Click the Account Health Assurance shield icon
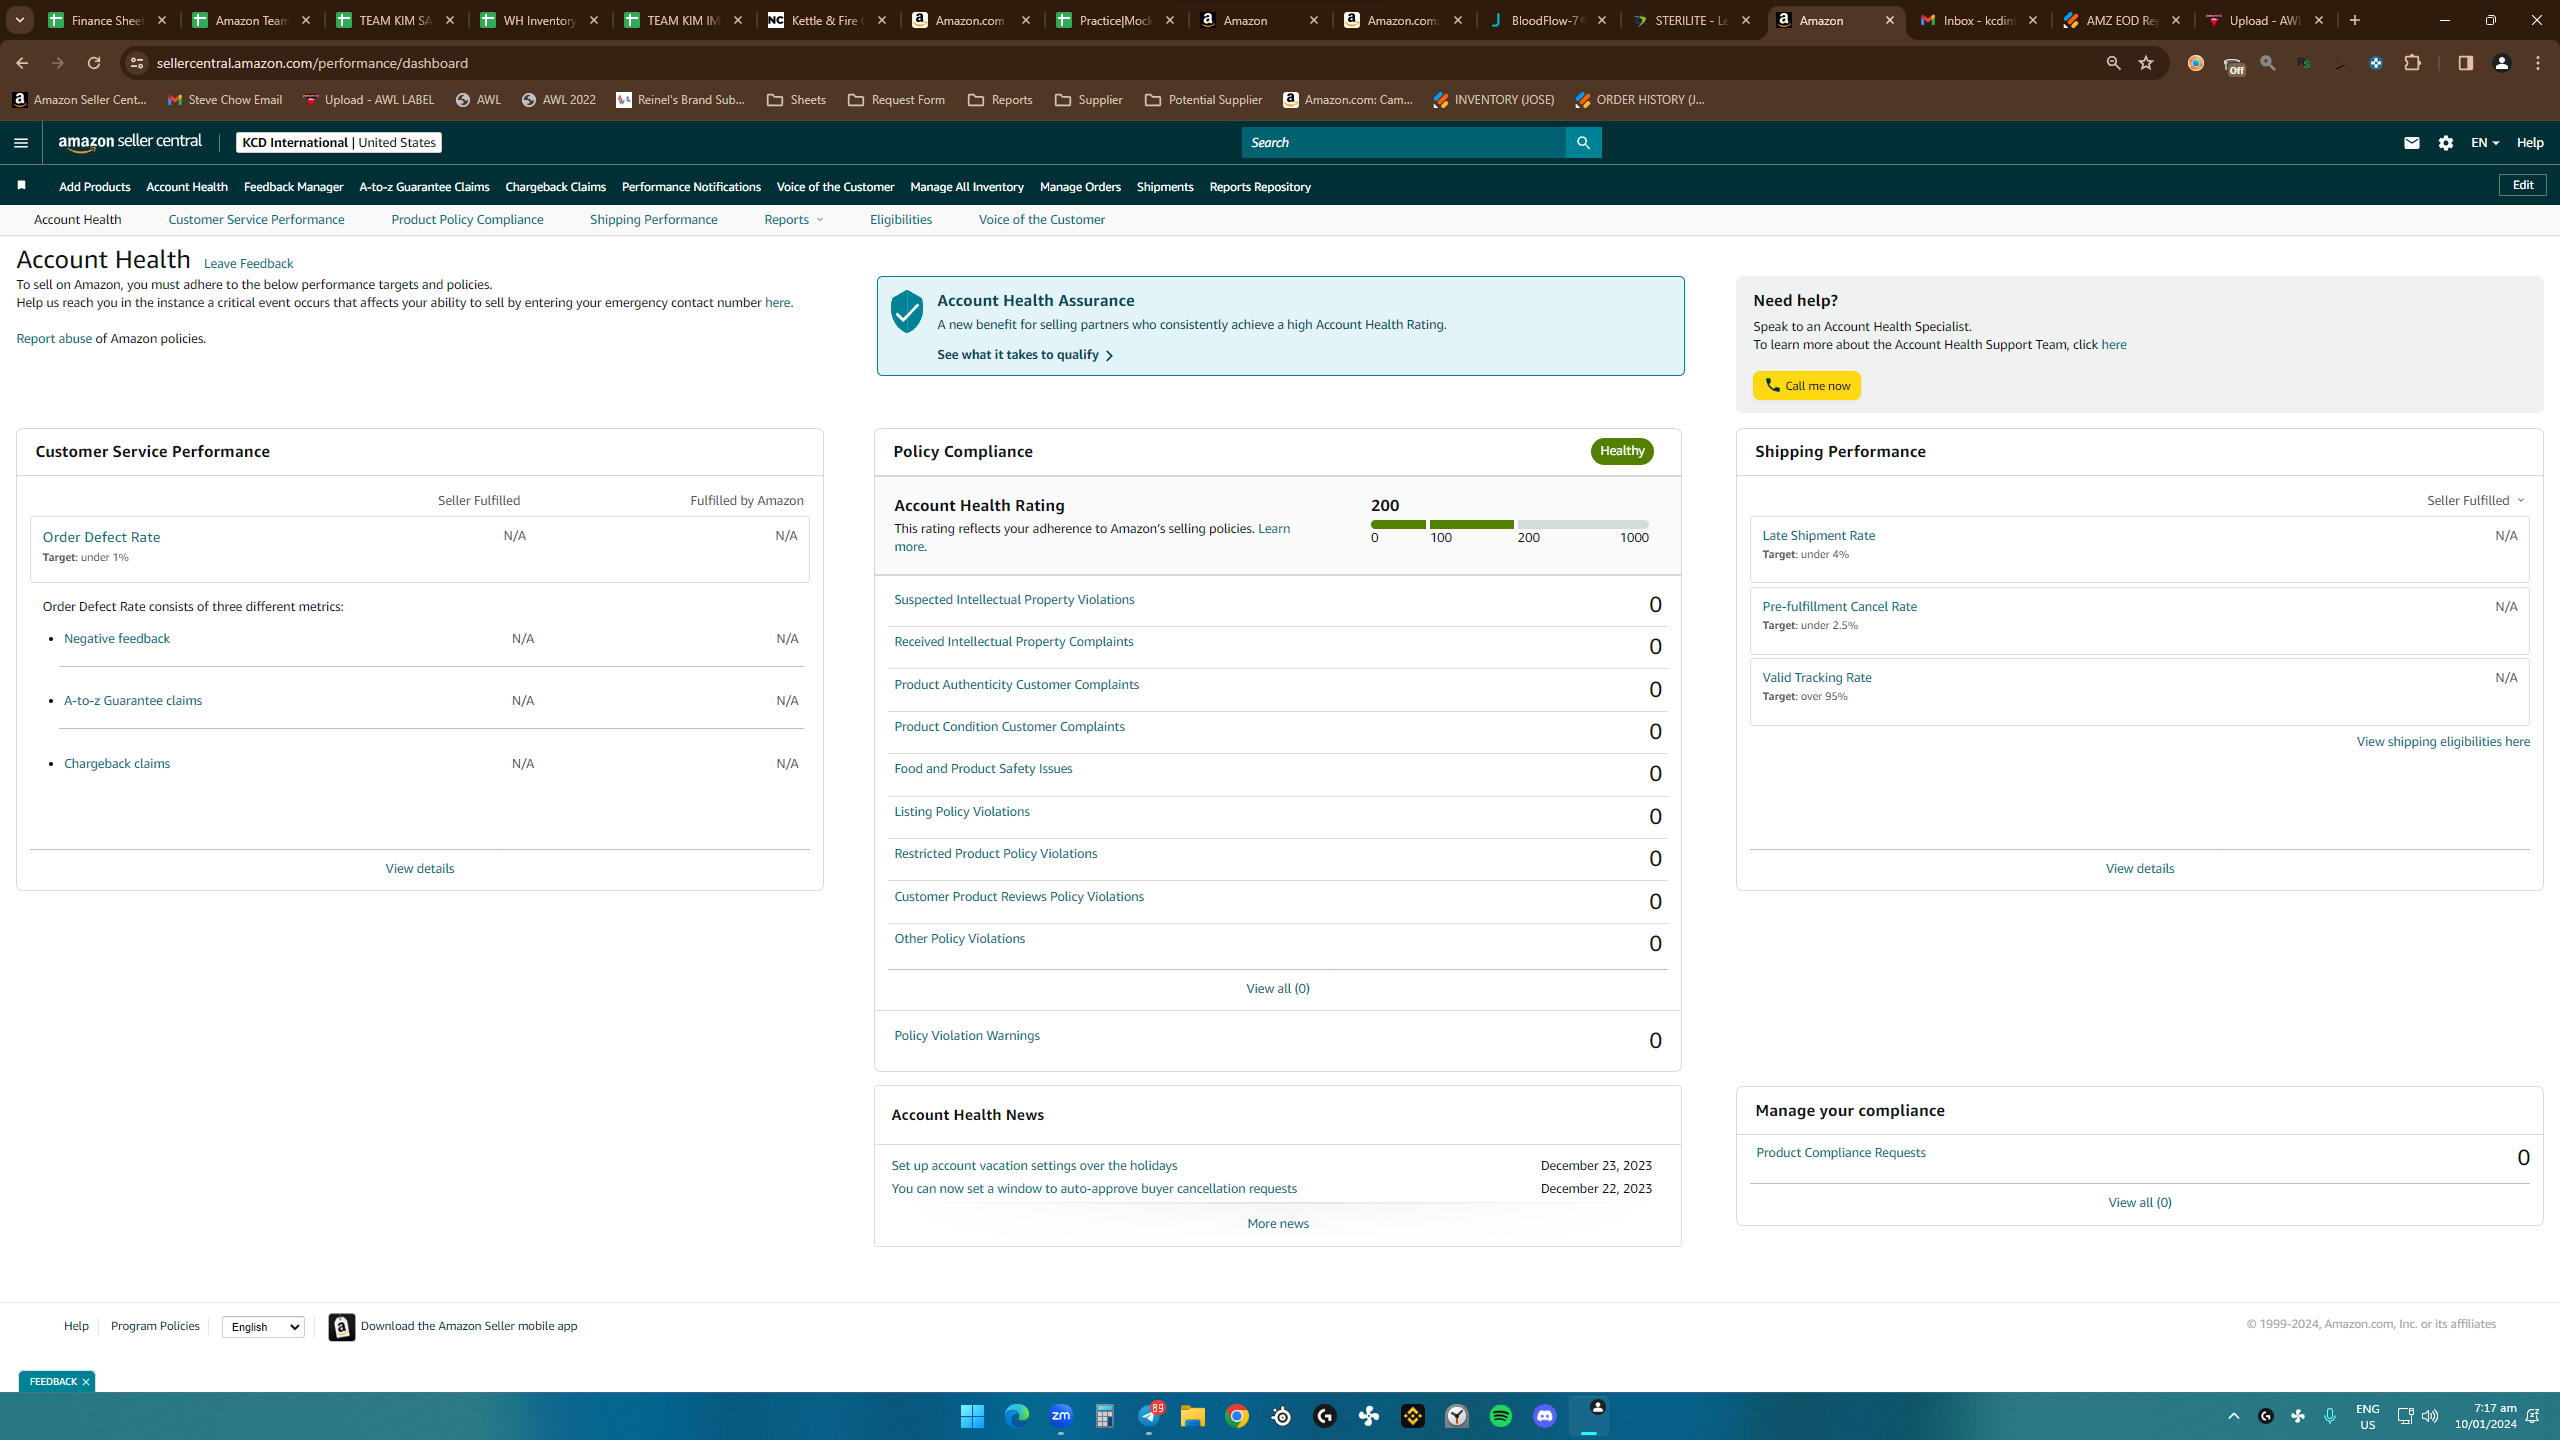Viewport: 2560px width, 1440px height. point(907,312)
